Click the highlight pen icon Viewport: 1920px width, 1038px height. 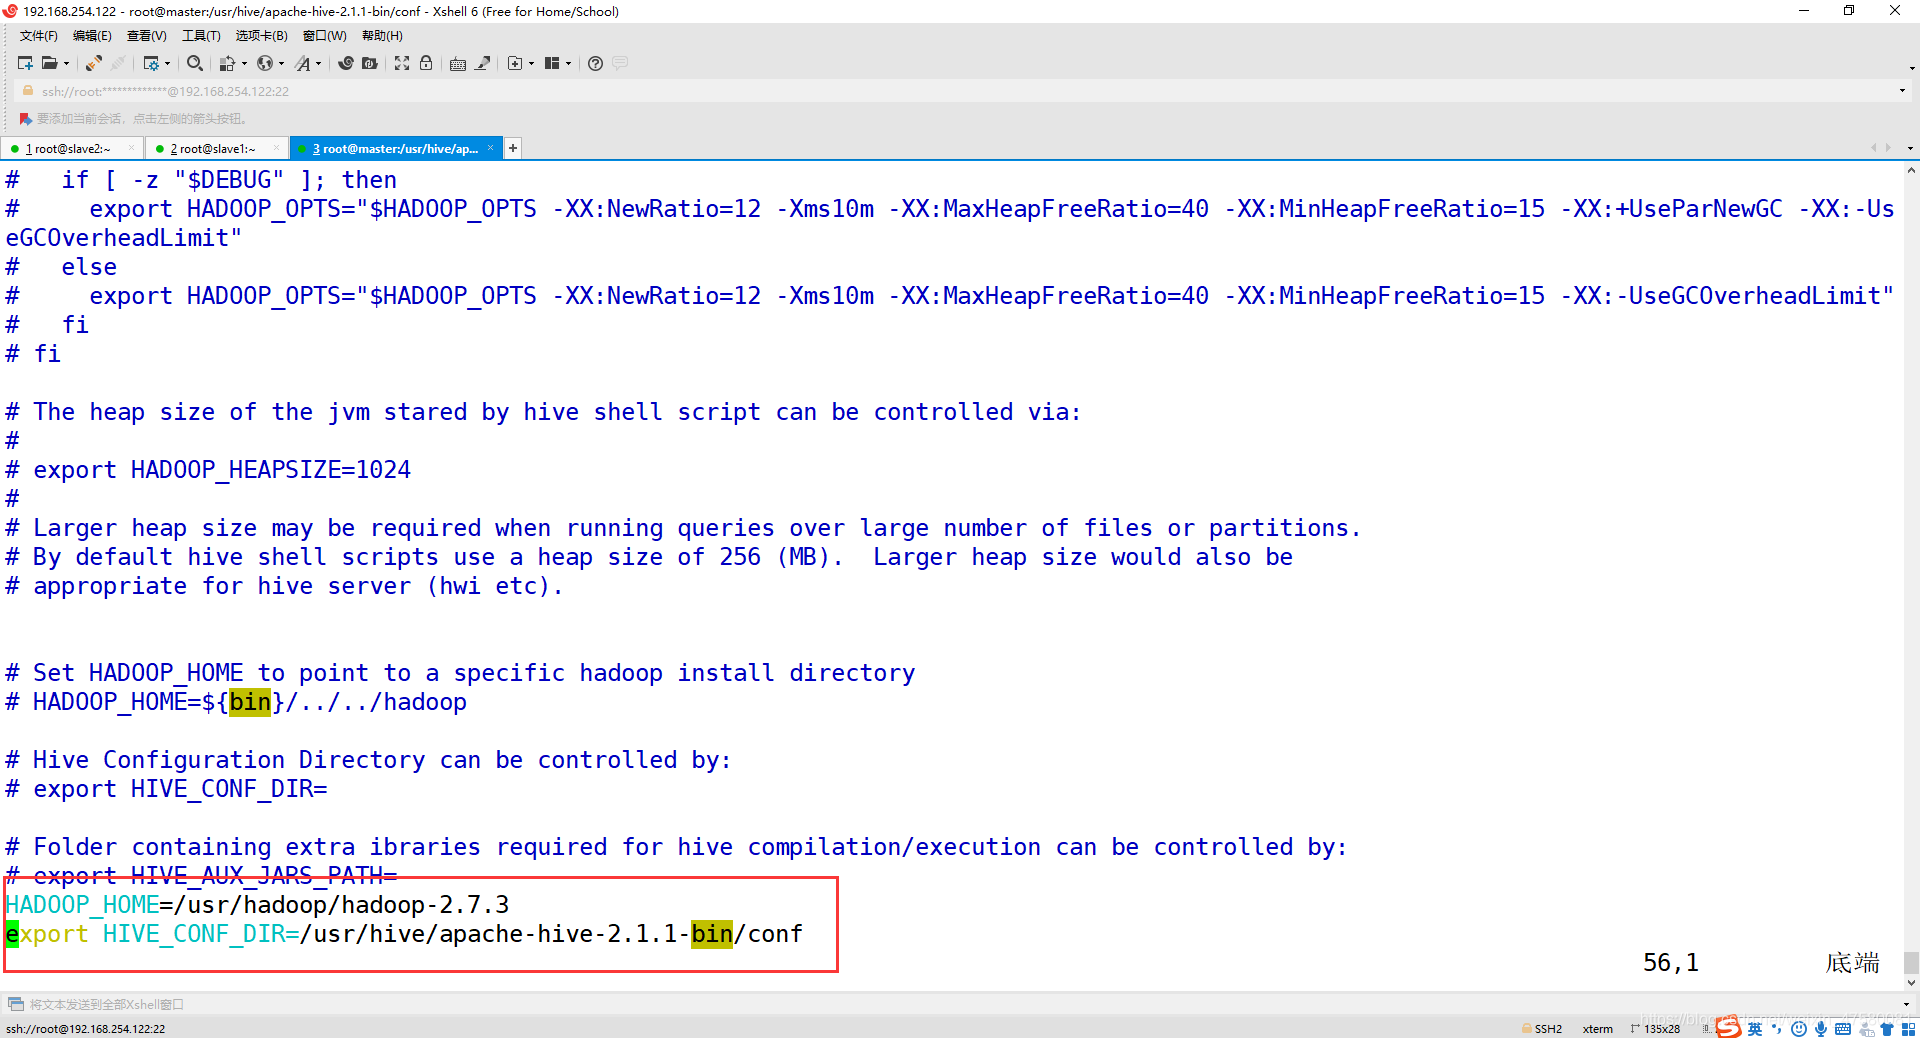click(482, 63)
